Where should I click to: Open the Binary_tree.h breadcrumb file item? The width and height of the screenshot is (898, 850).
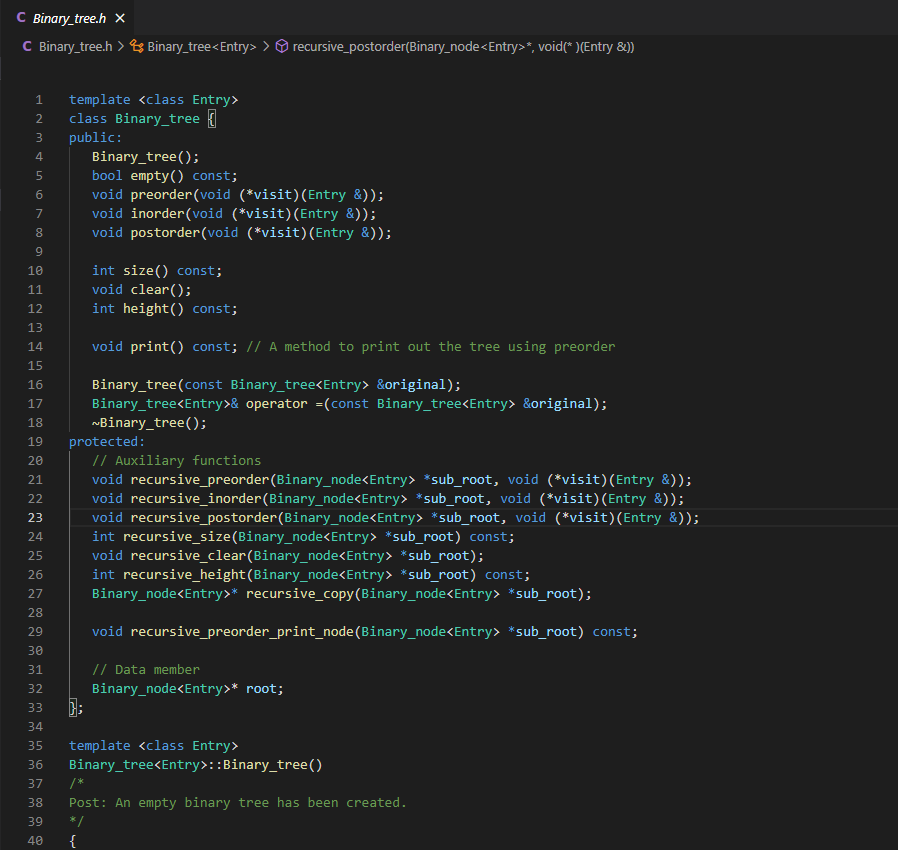click(x=74, y=46)
